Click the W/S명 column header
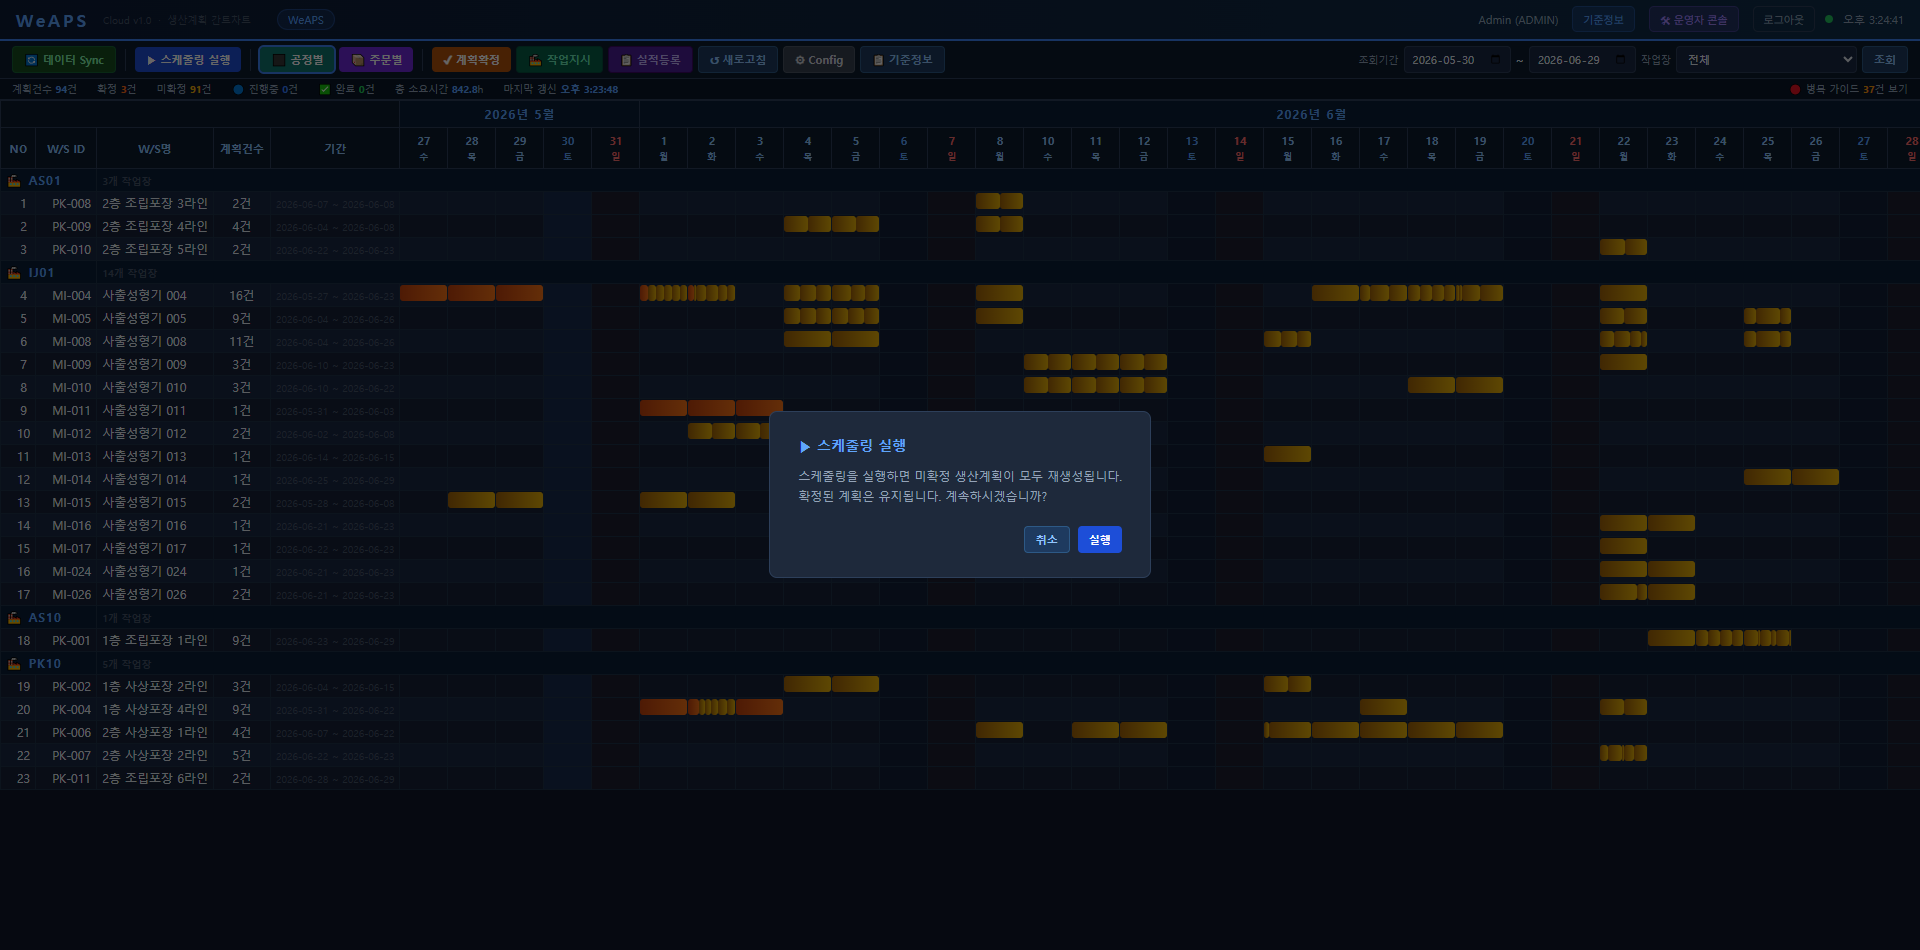This screenshot has height=950, width=1920. (x=154, y=149)
